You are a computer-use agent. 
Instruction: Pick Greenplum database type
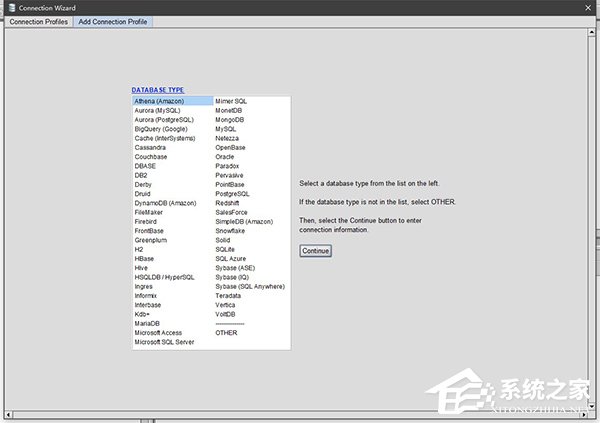coord(151,240)
